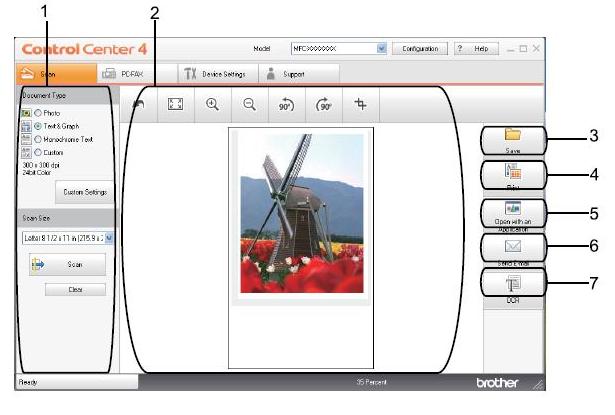Image resolution: width=615 pixels, height=415 pixels.
Task: Click the undo arrow in preview toolbar
Action: tap(137, 104)
